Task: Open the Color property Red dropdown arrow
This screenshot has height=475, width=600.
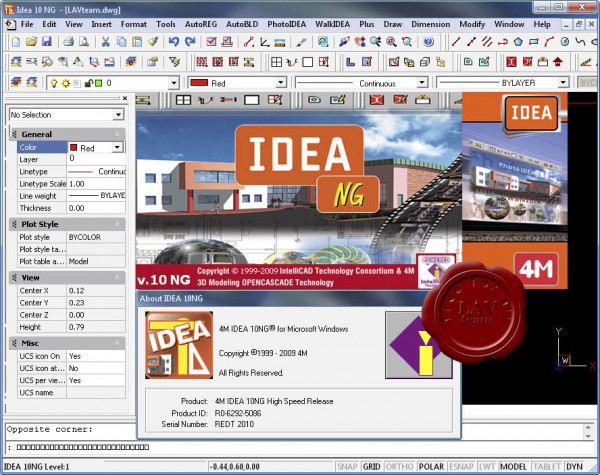Action: [117, 147]
